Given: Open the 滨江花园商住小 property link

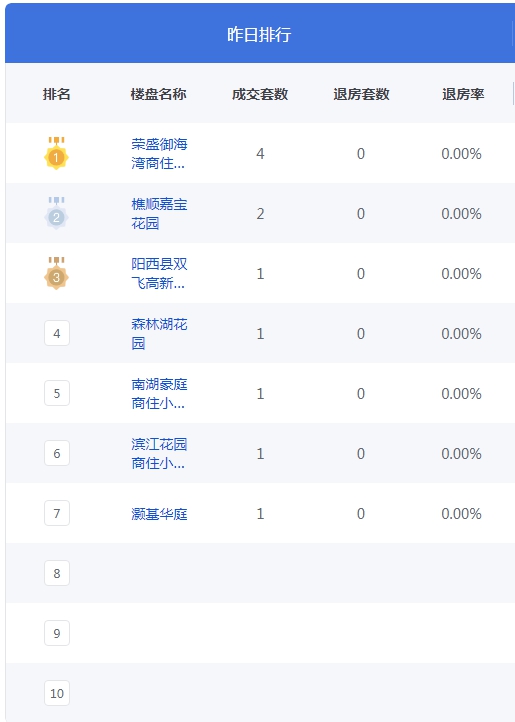Looking at the screenshot, I should [x=159, y=453].
